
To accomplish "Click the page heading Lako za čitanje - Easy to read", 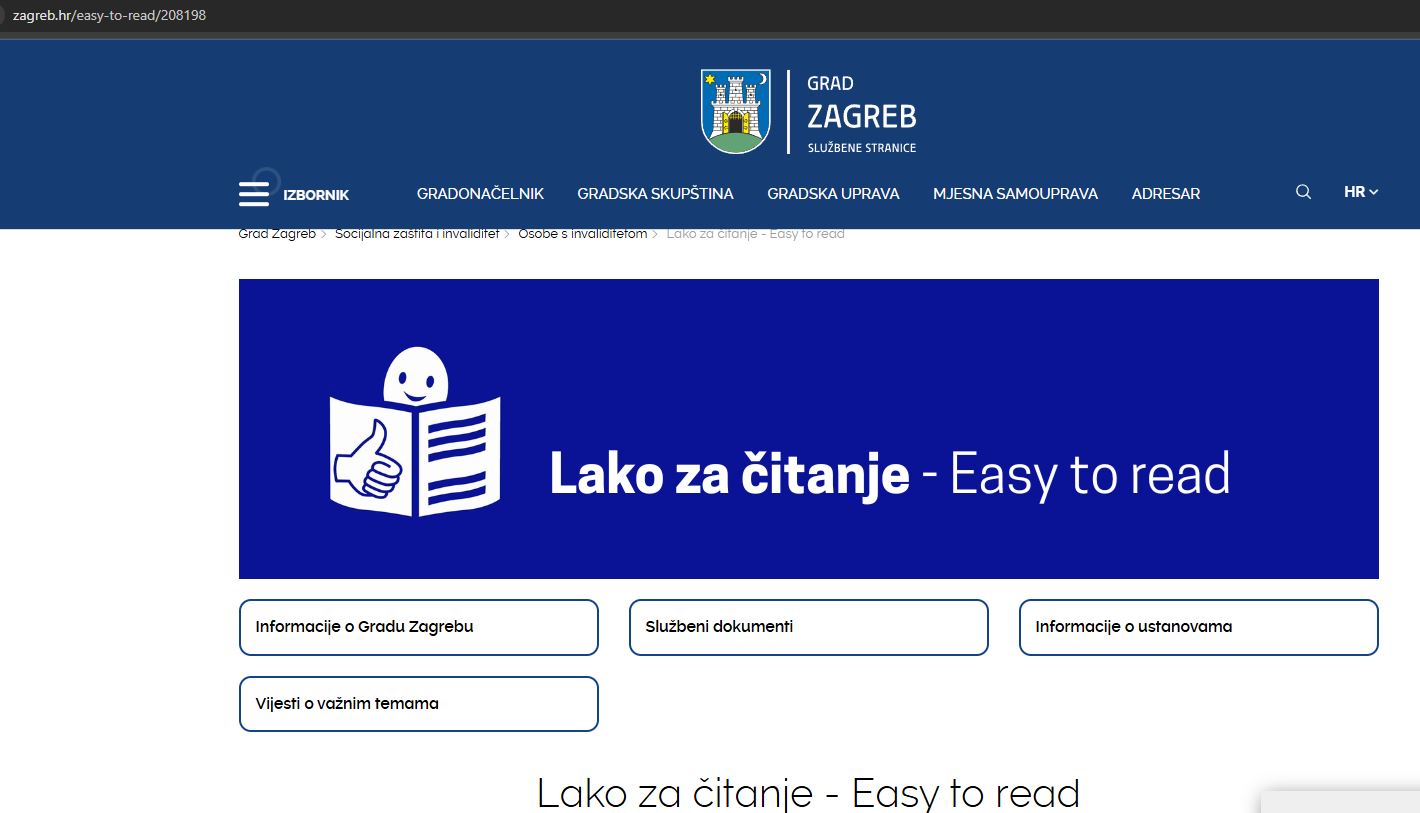I will (x=808, y=792).
